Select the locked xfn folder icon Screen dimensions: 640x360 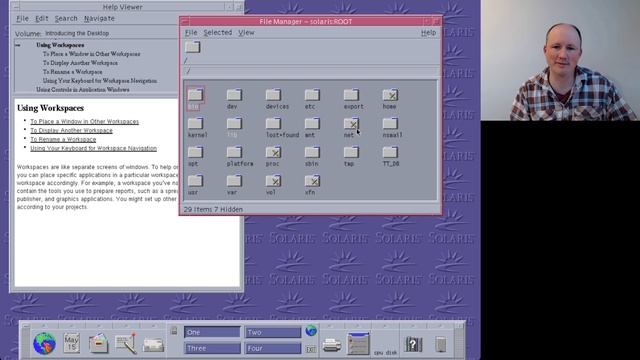point(312,181)
